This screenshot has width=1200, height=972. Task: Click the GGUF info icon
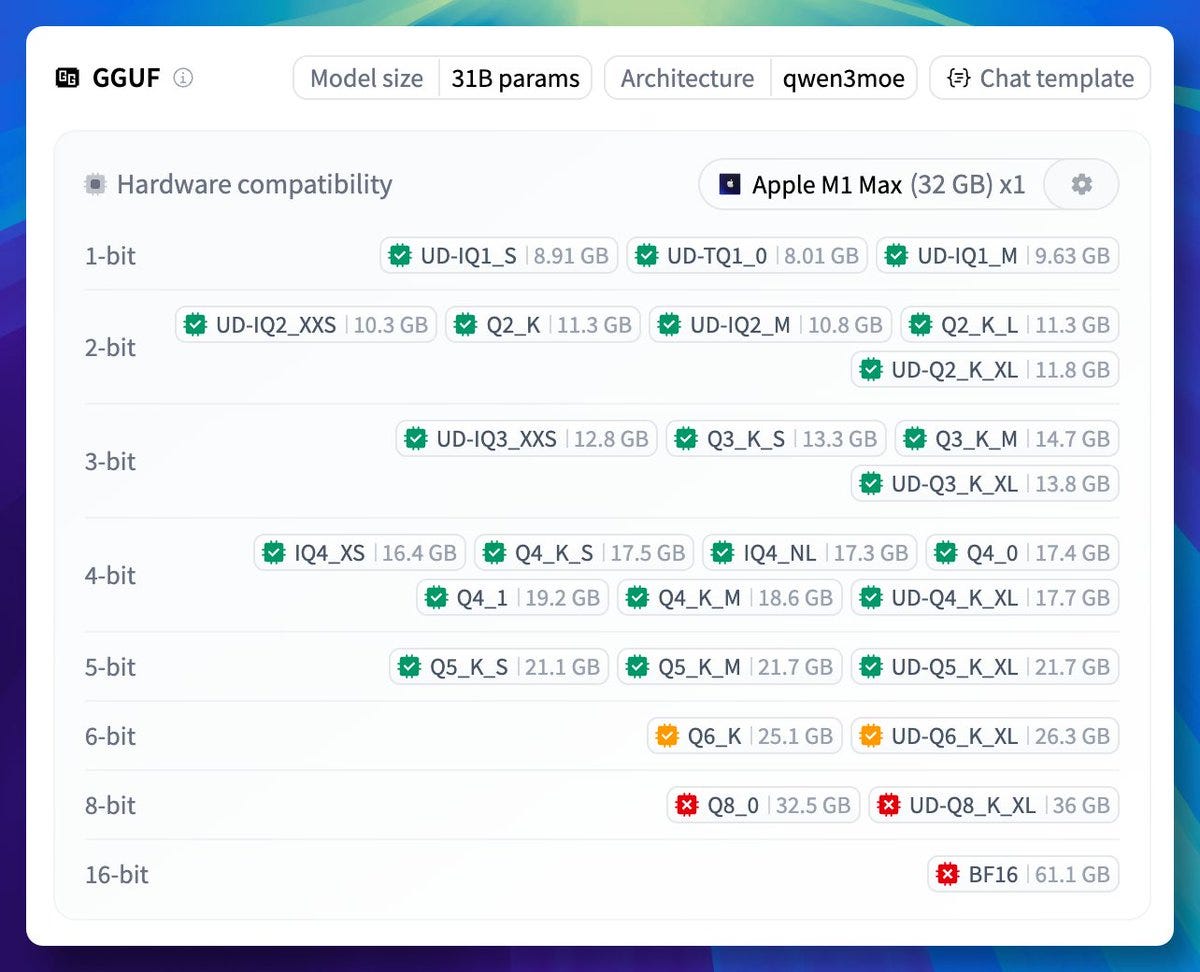(x=183, y=78)
